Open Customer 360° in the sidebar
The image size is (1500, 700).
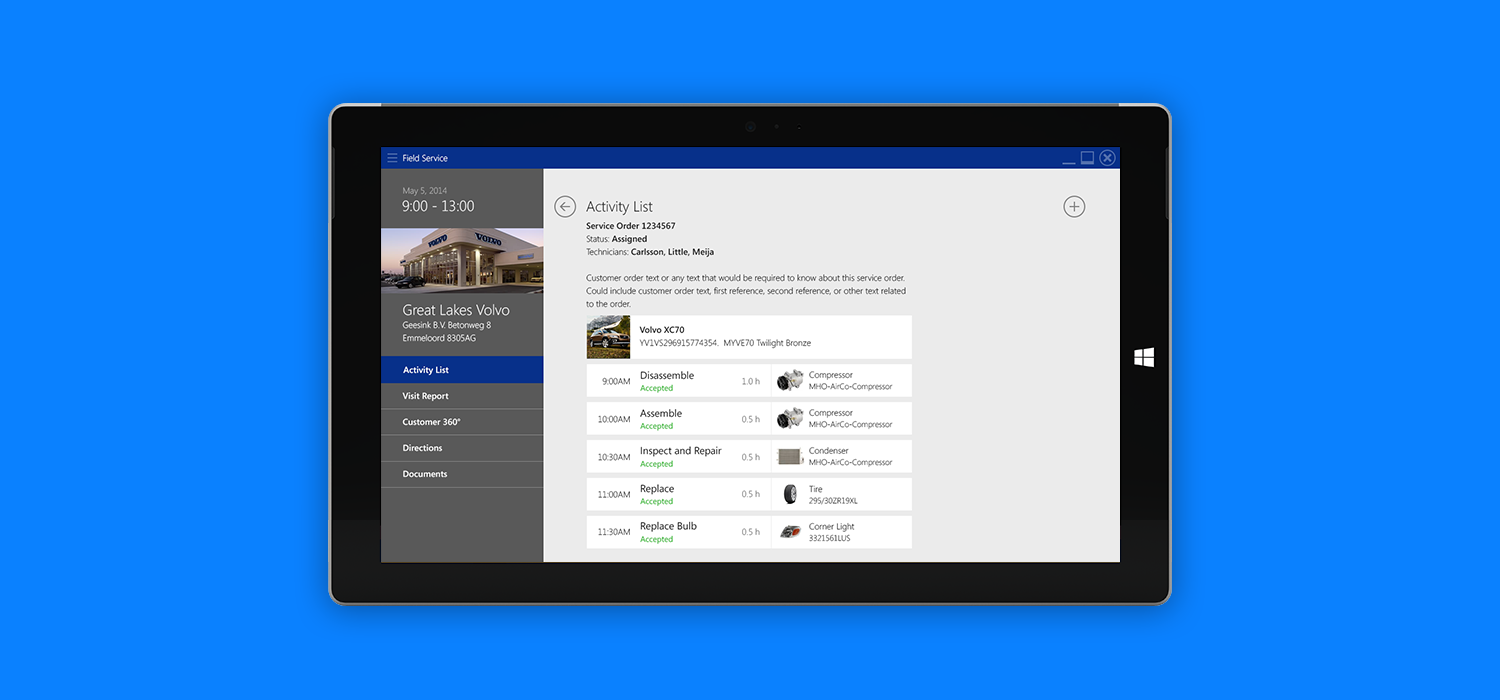[x=462, y=422]
